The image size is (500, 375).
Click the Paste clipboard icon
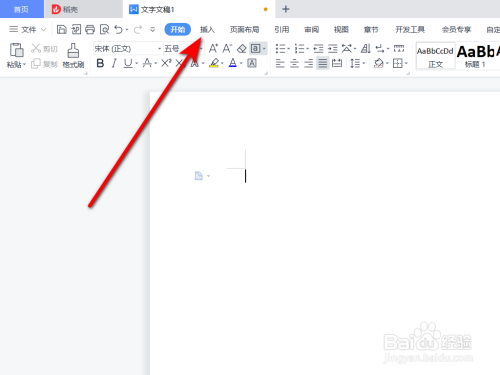pos(16,50)
